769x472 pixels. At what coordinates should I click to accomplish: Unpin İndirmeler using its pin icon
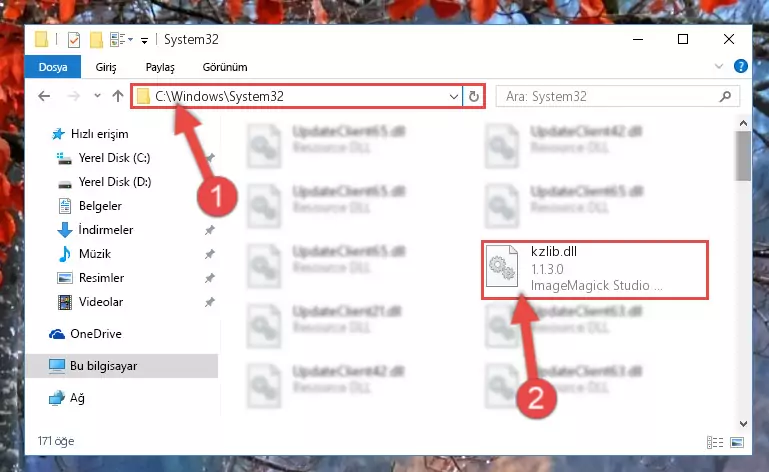coord(209,230)
